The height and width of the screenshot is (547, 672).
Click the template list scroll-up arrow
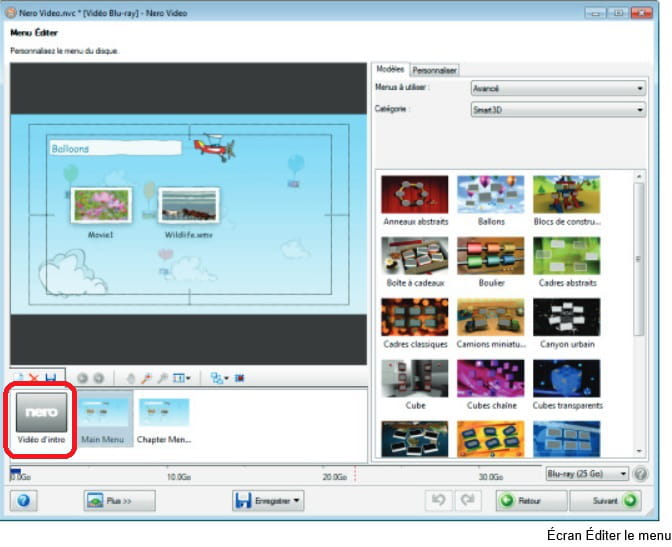639,176
